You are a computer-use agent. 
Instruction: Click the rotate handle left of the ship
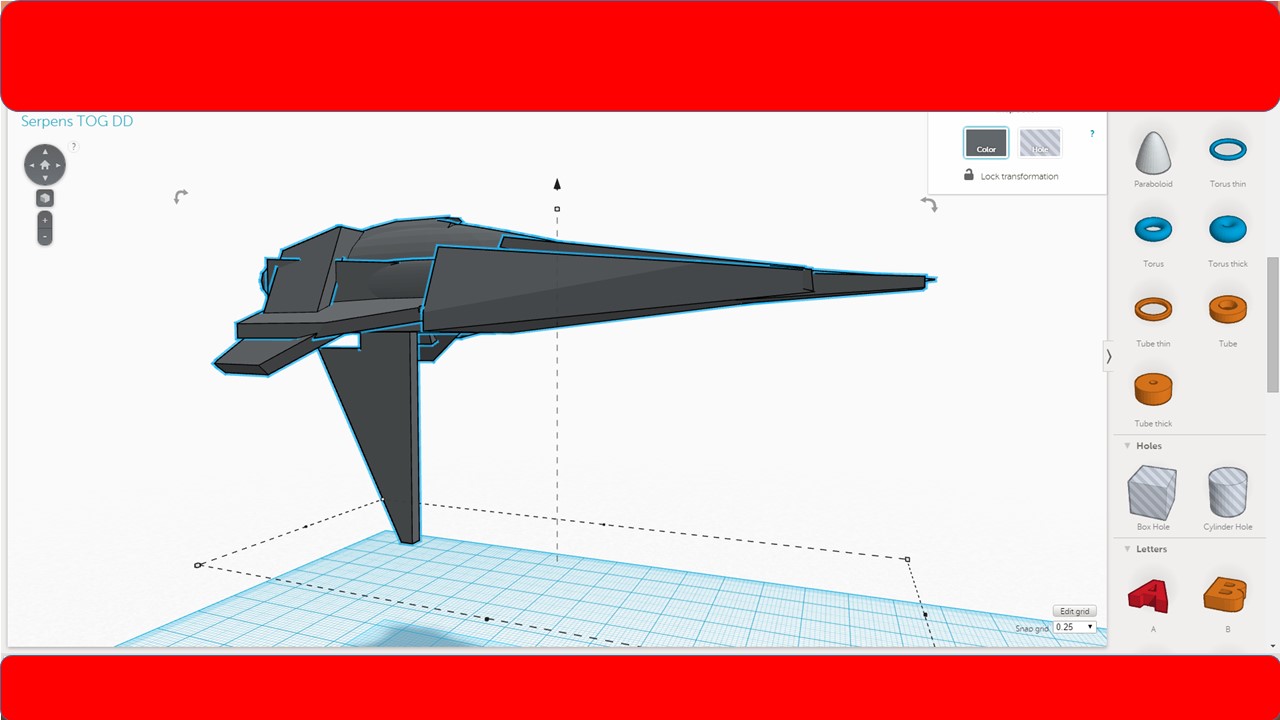(181, 197)
